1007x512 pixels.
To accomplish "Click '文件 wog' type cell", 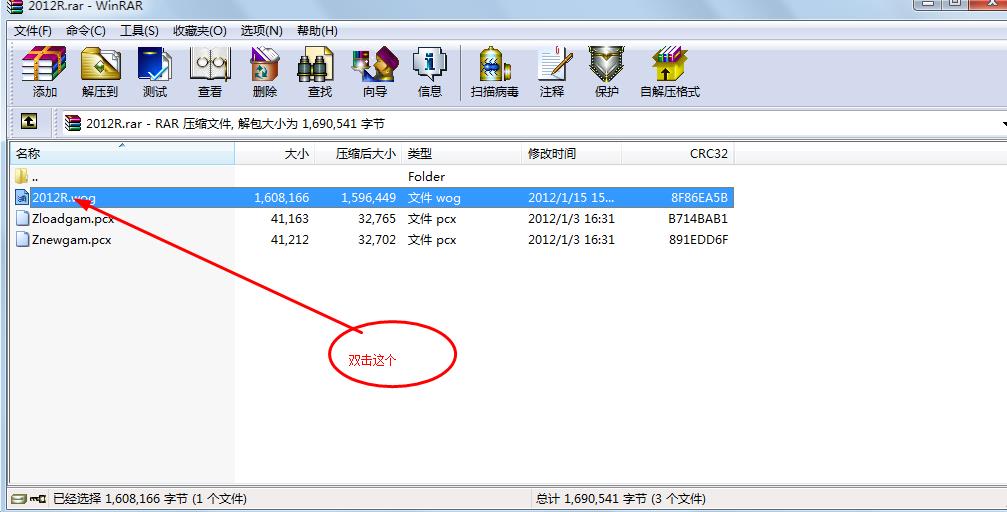I will pos(434,198).
